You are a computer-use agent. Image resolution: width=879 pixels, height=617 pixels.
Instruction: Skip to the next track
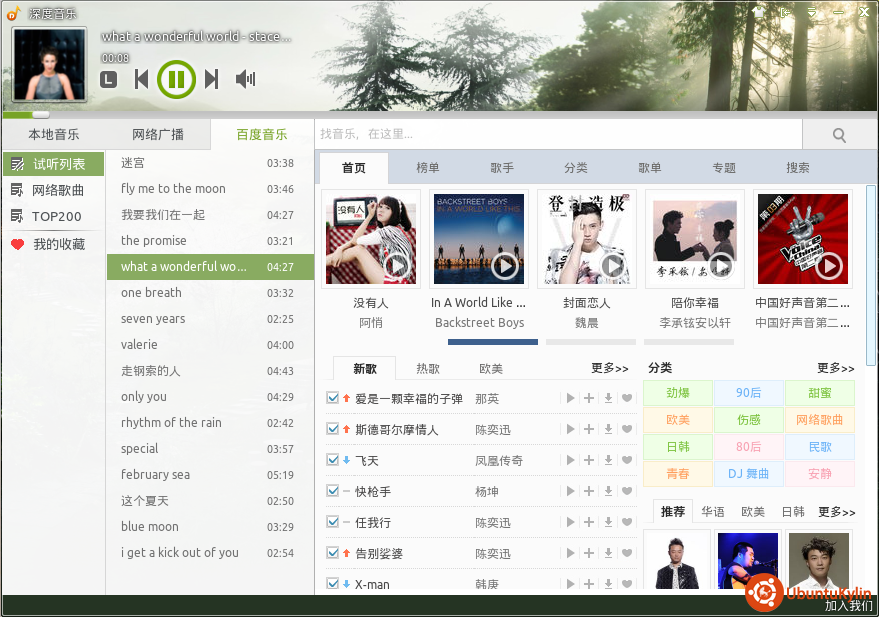point(211,80)
